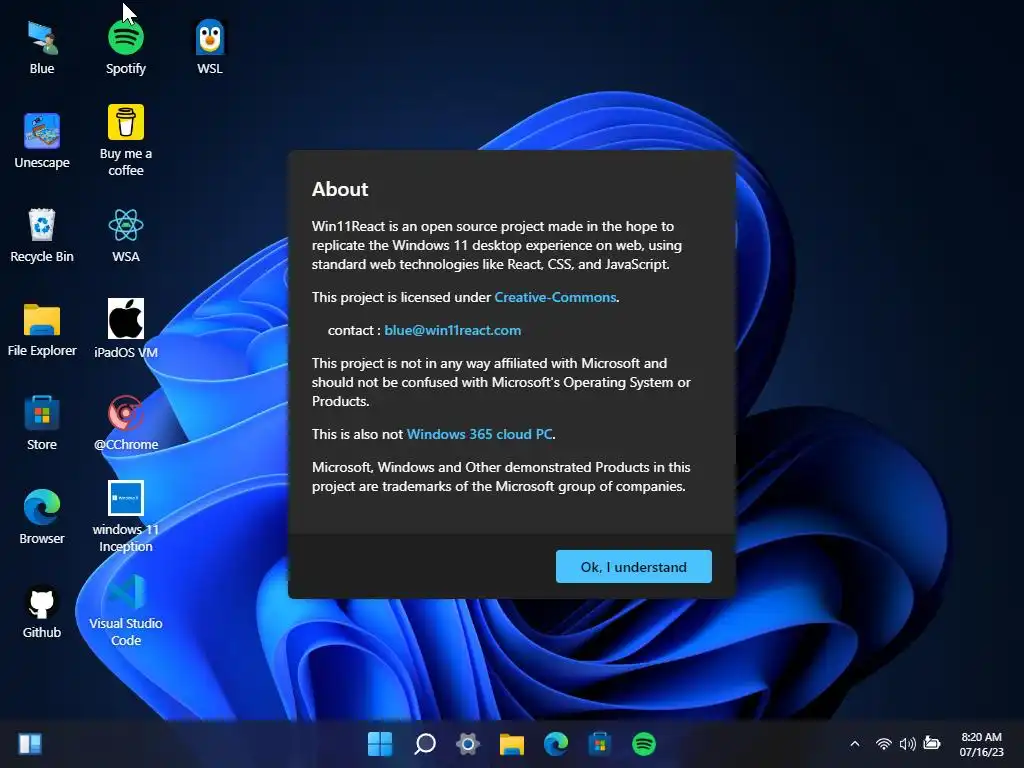Image resolution: width=1024 pixels, height=768 pixels.
Task: Click Ok, I understand button
Action: click(x=633, y=566)
